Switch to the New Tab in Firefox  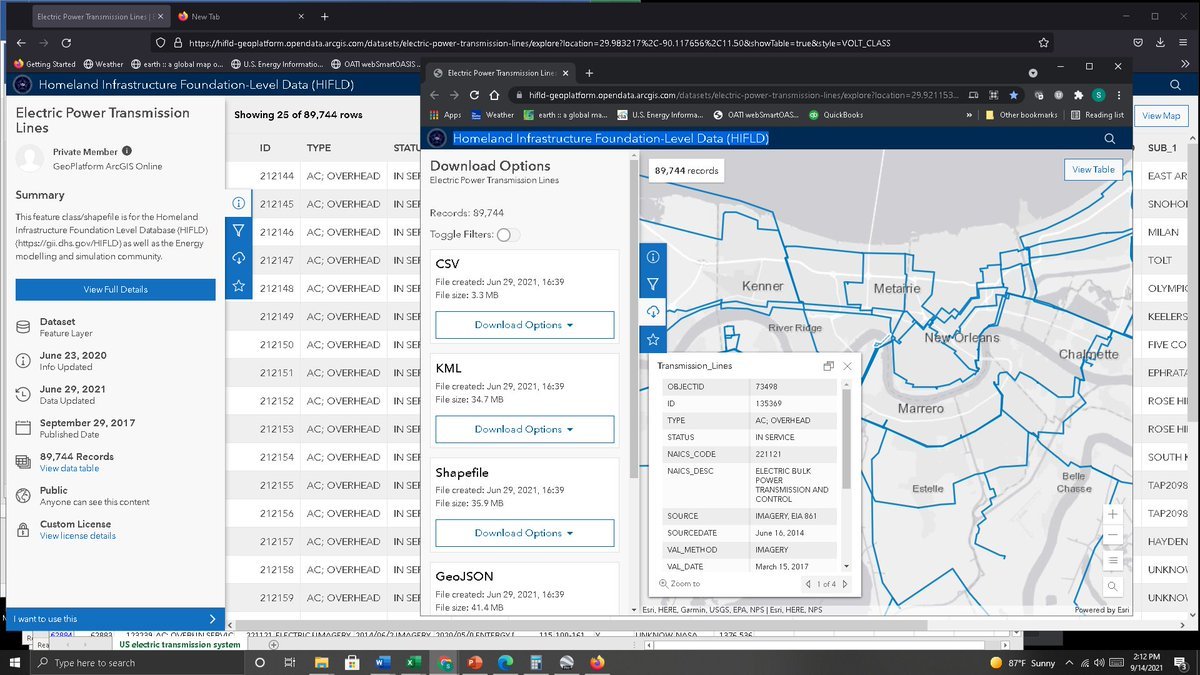click(239, 17)
